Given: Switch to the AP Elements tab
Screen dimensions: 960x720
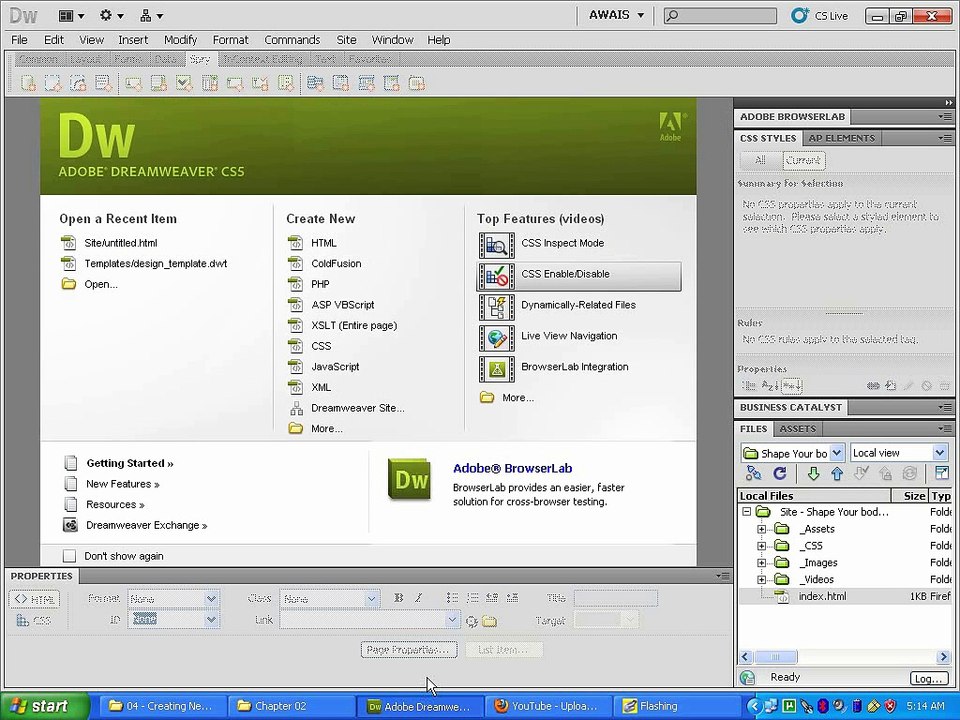Looking at the screenshot, I should [841, 138].
